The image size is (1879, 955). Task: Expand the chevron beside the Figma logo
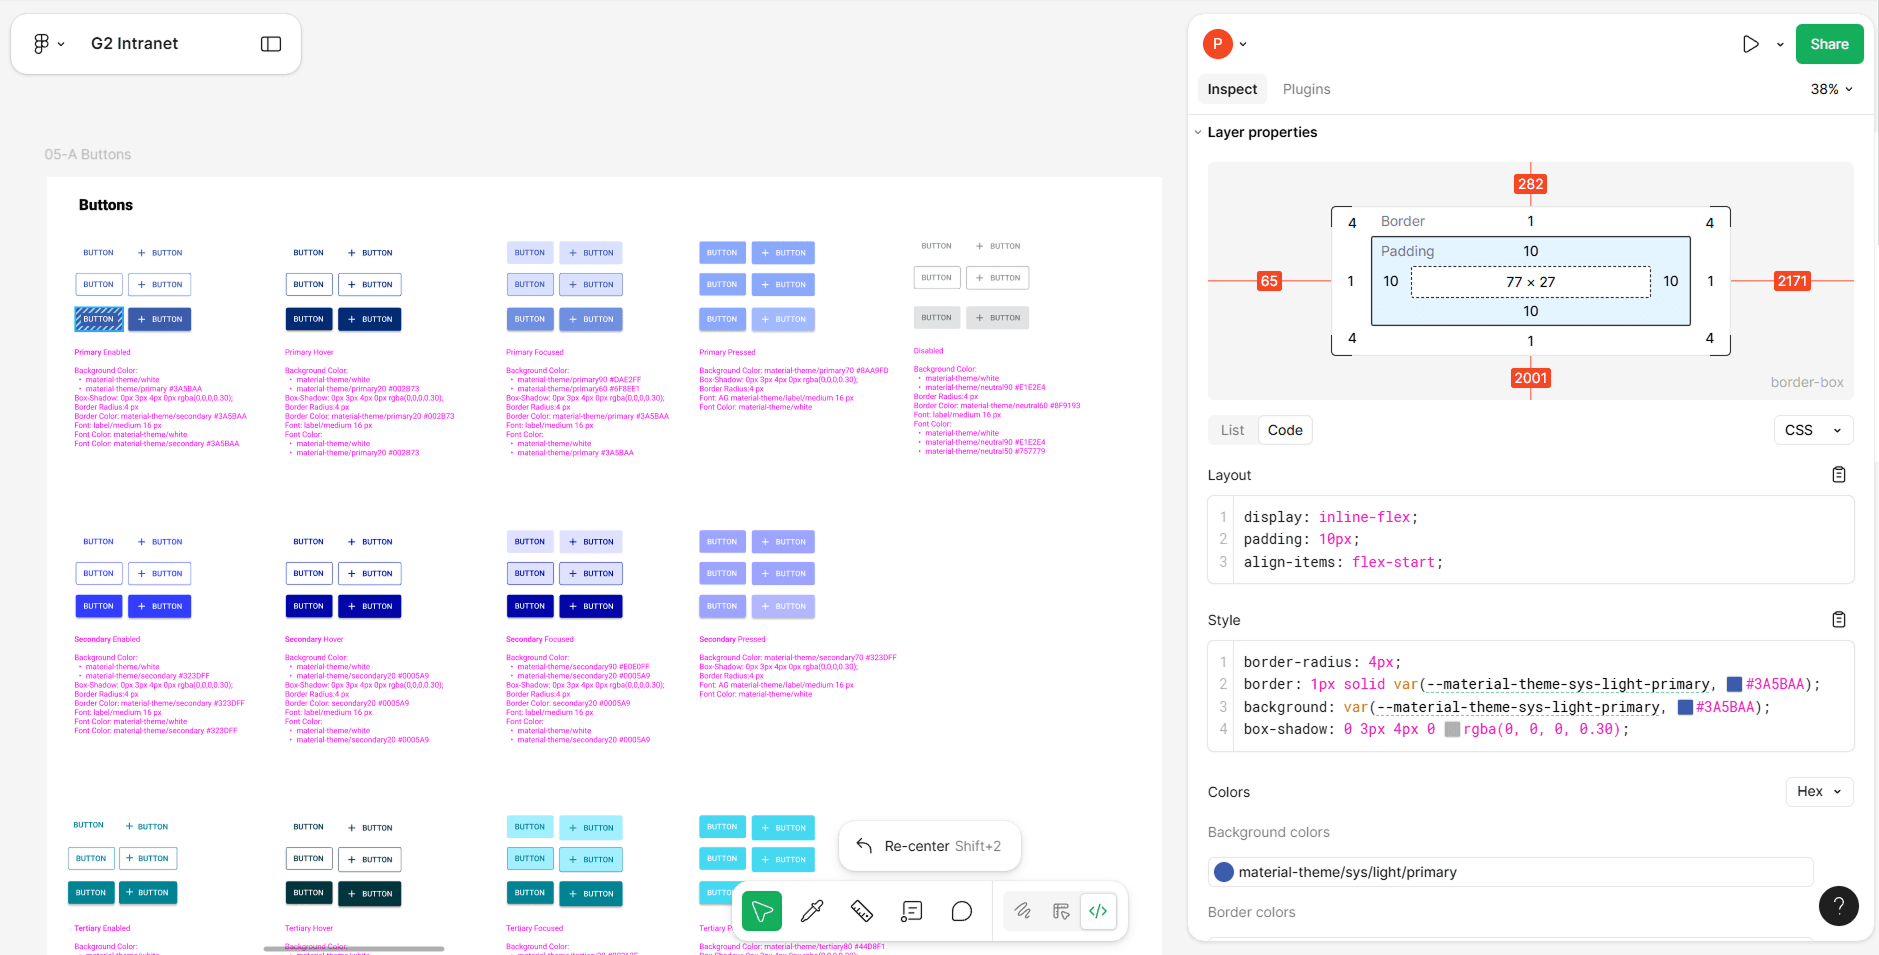(x=61, y=44)
